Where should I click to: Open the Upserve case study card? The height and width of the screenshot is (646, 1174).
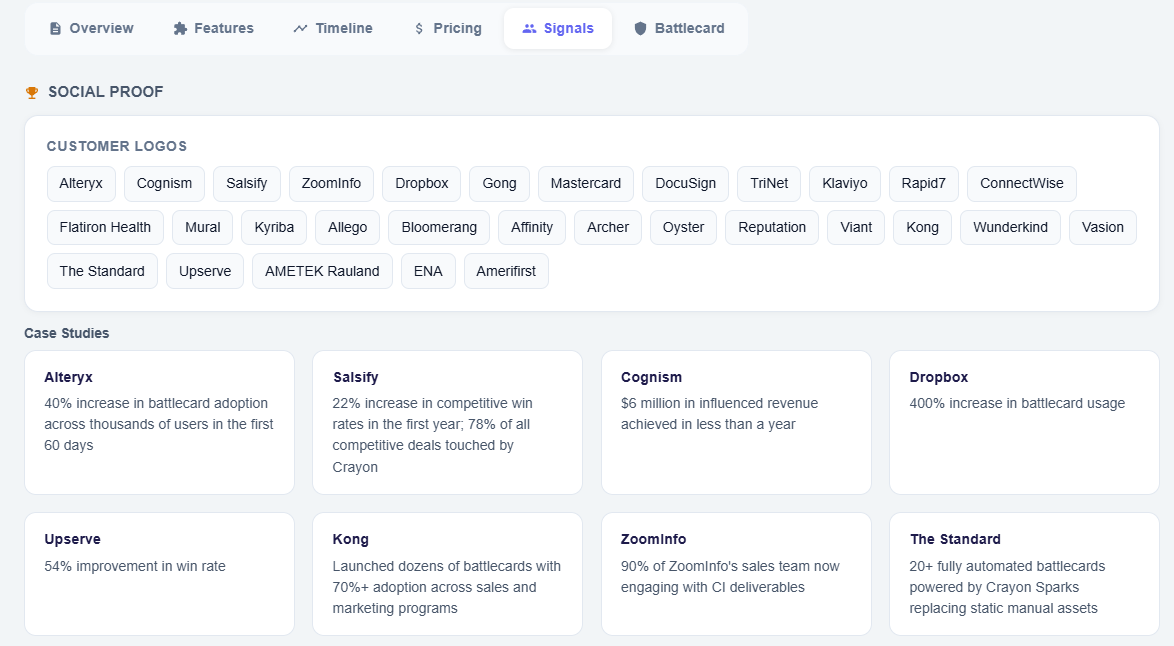159,574
